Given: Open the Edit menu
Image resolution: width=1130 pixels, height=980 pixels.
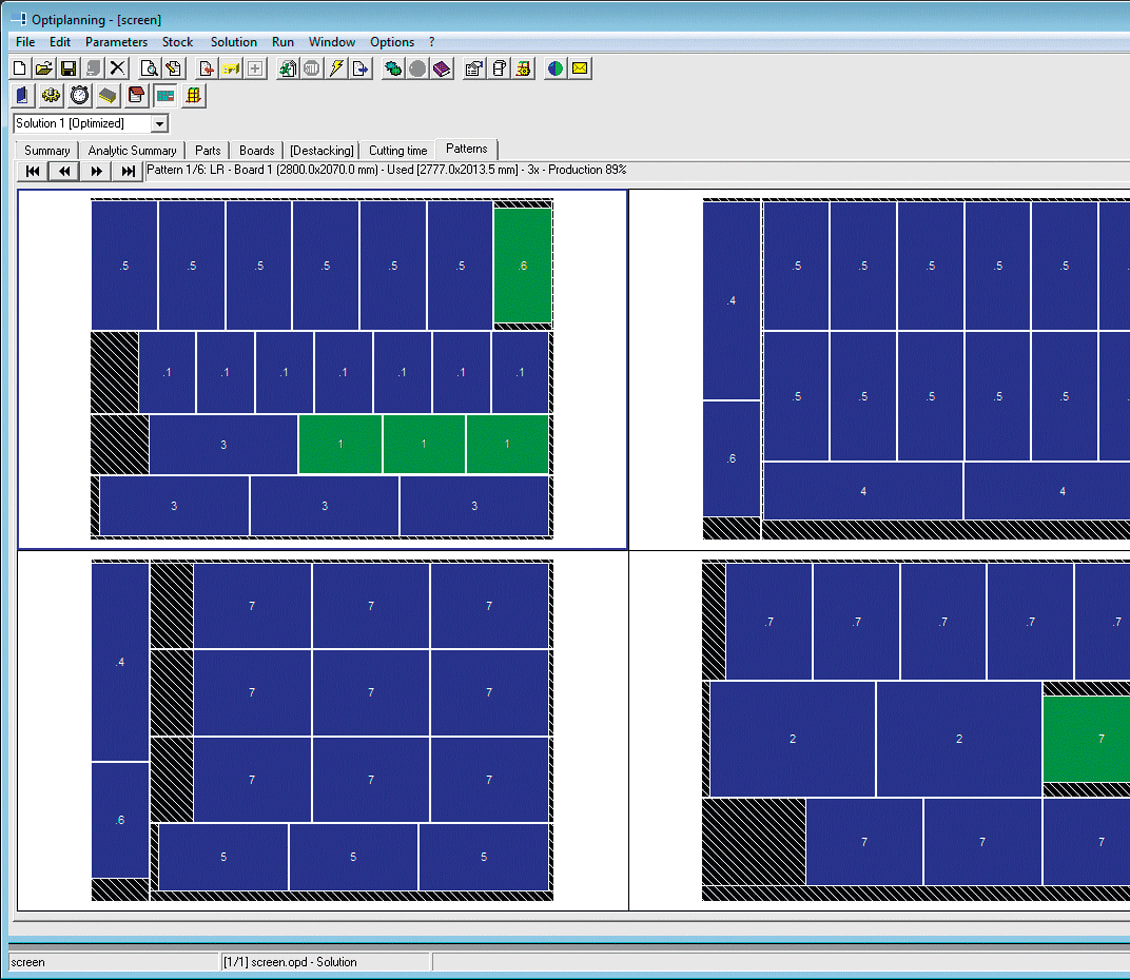Looking at the screenshot, I should click(x=60, y=42).
